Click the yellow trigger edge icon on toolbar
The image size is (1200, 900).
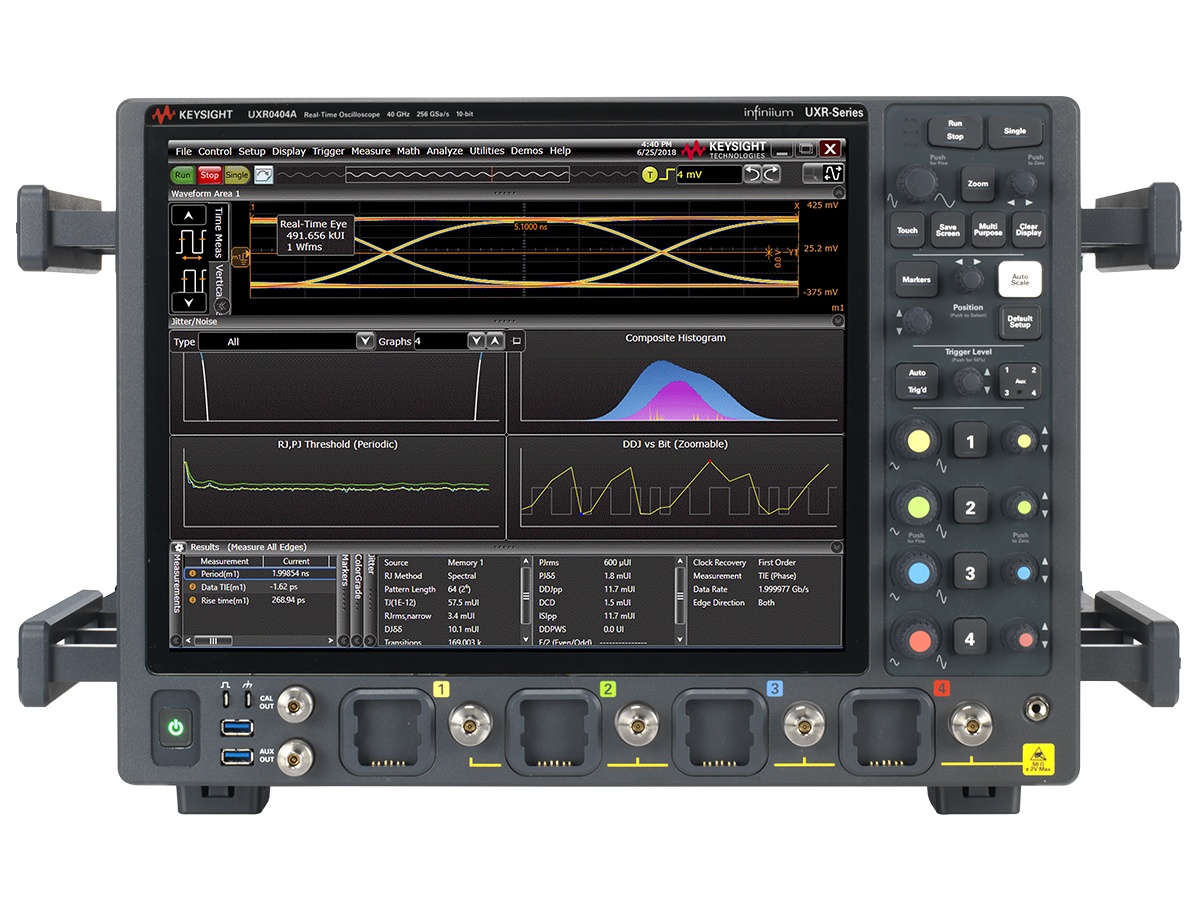667,173
